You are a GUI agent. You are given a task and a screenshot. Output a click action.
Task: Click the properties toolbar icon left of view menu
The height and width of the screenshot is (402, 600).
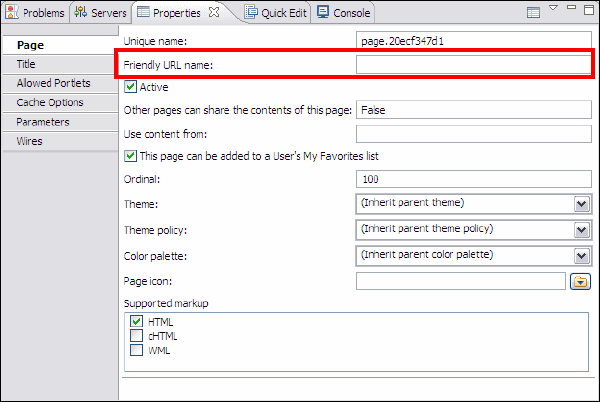[x=532, y=11]
